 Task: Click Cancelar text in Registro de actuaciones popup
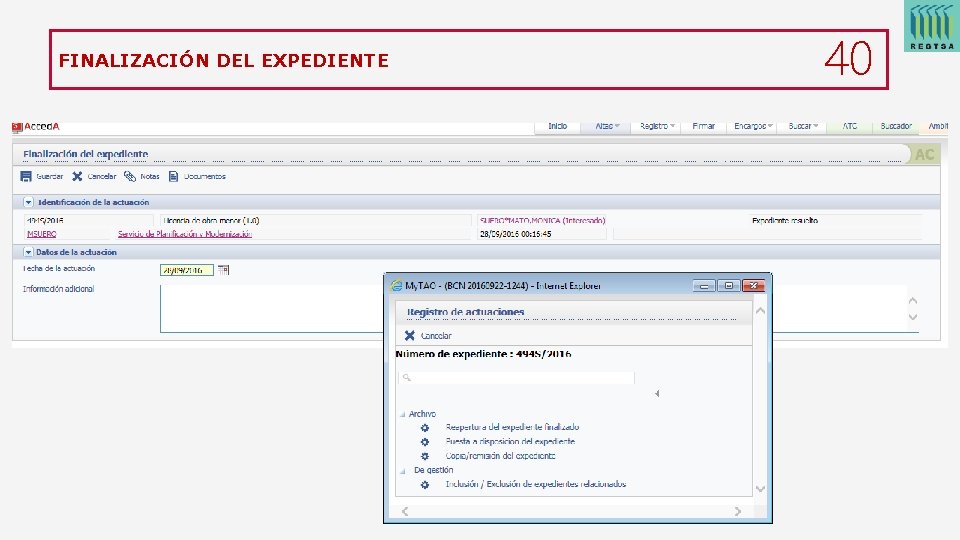[436, 336]
